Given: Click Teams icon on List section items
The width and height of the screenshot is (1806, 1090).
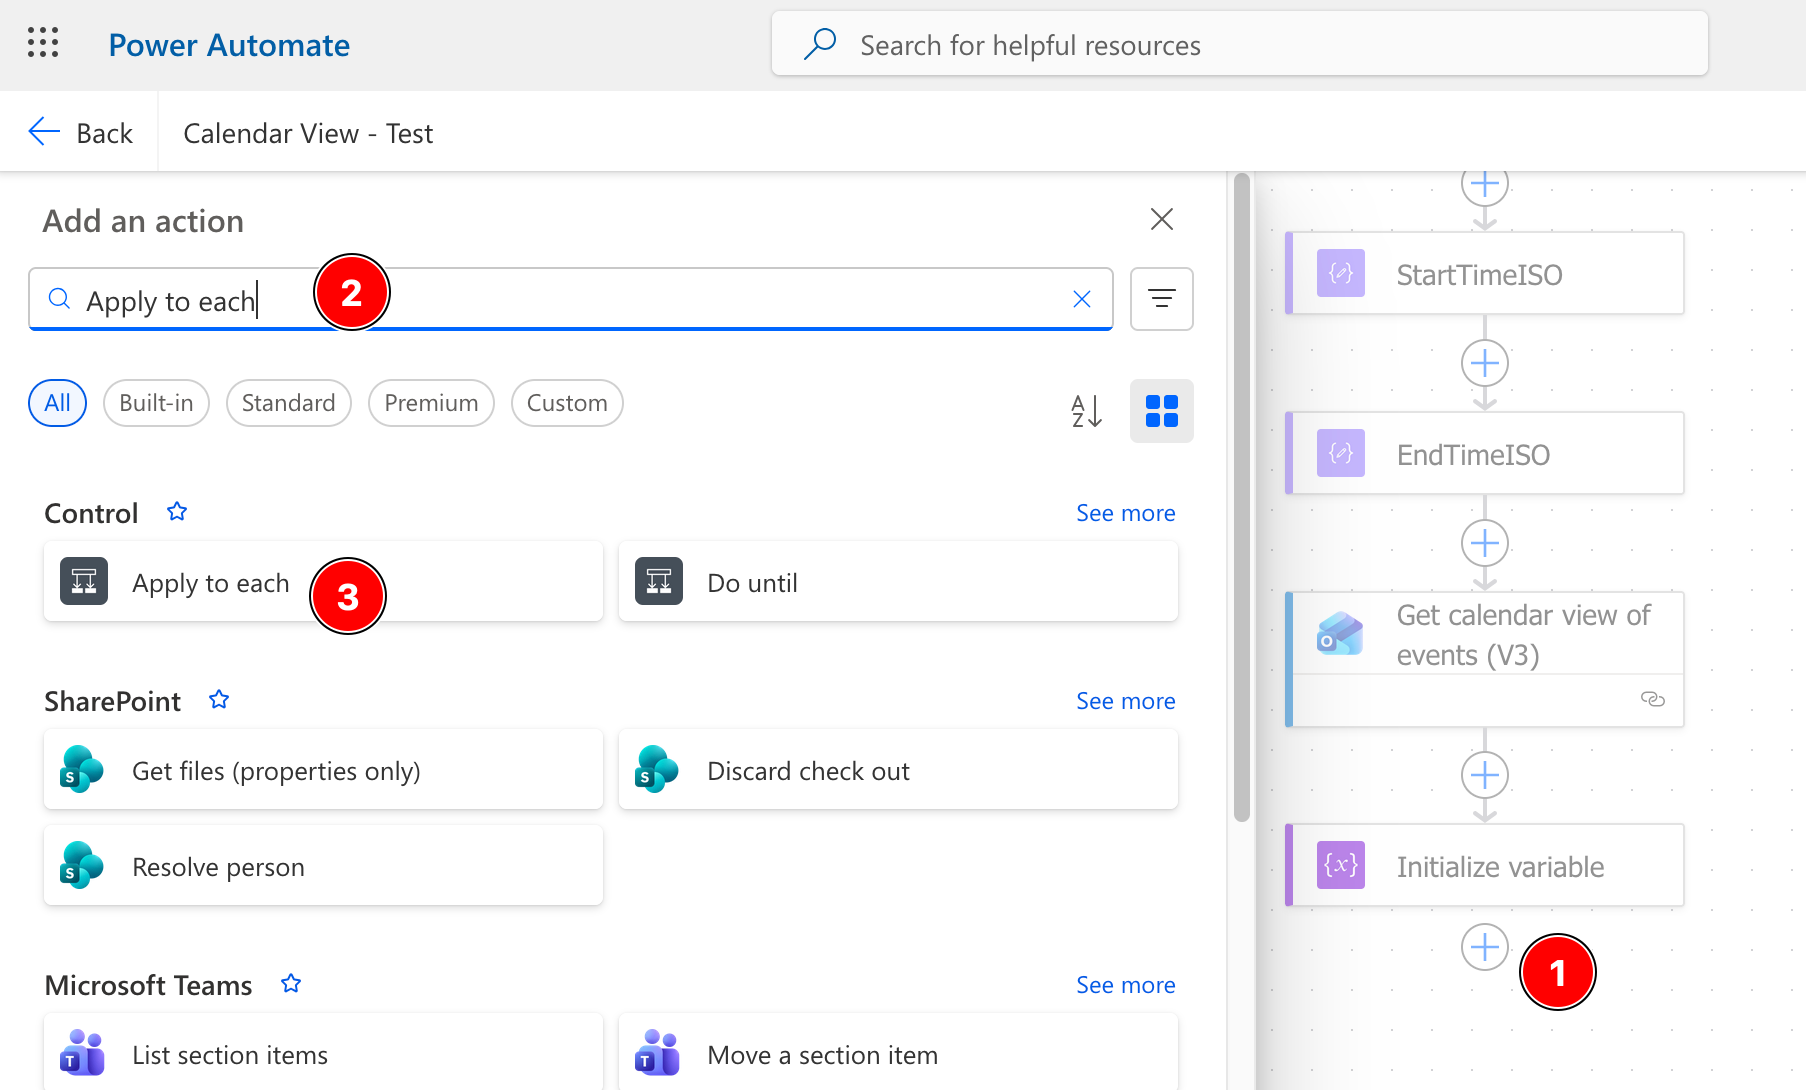Looking at the screenshot, I should pos(82,1053).
